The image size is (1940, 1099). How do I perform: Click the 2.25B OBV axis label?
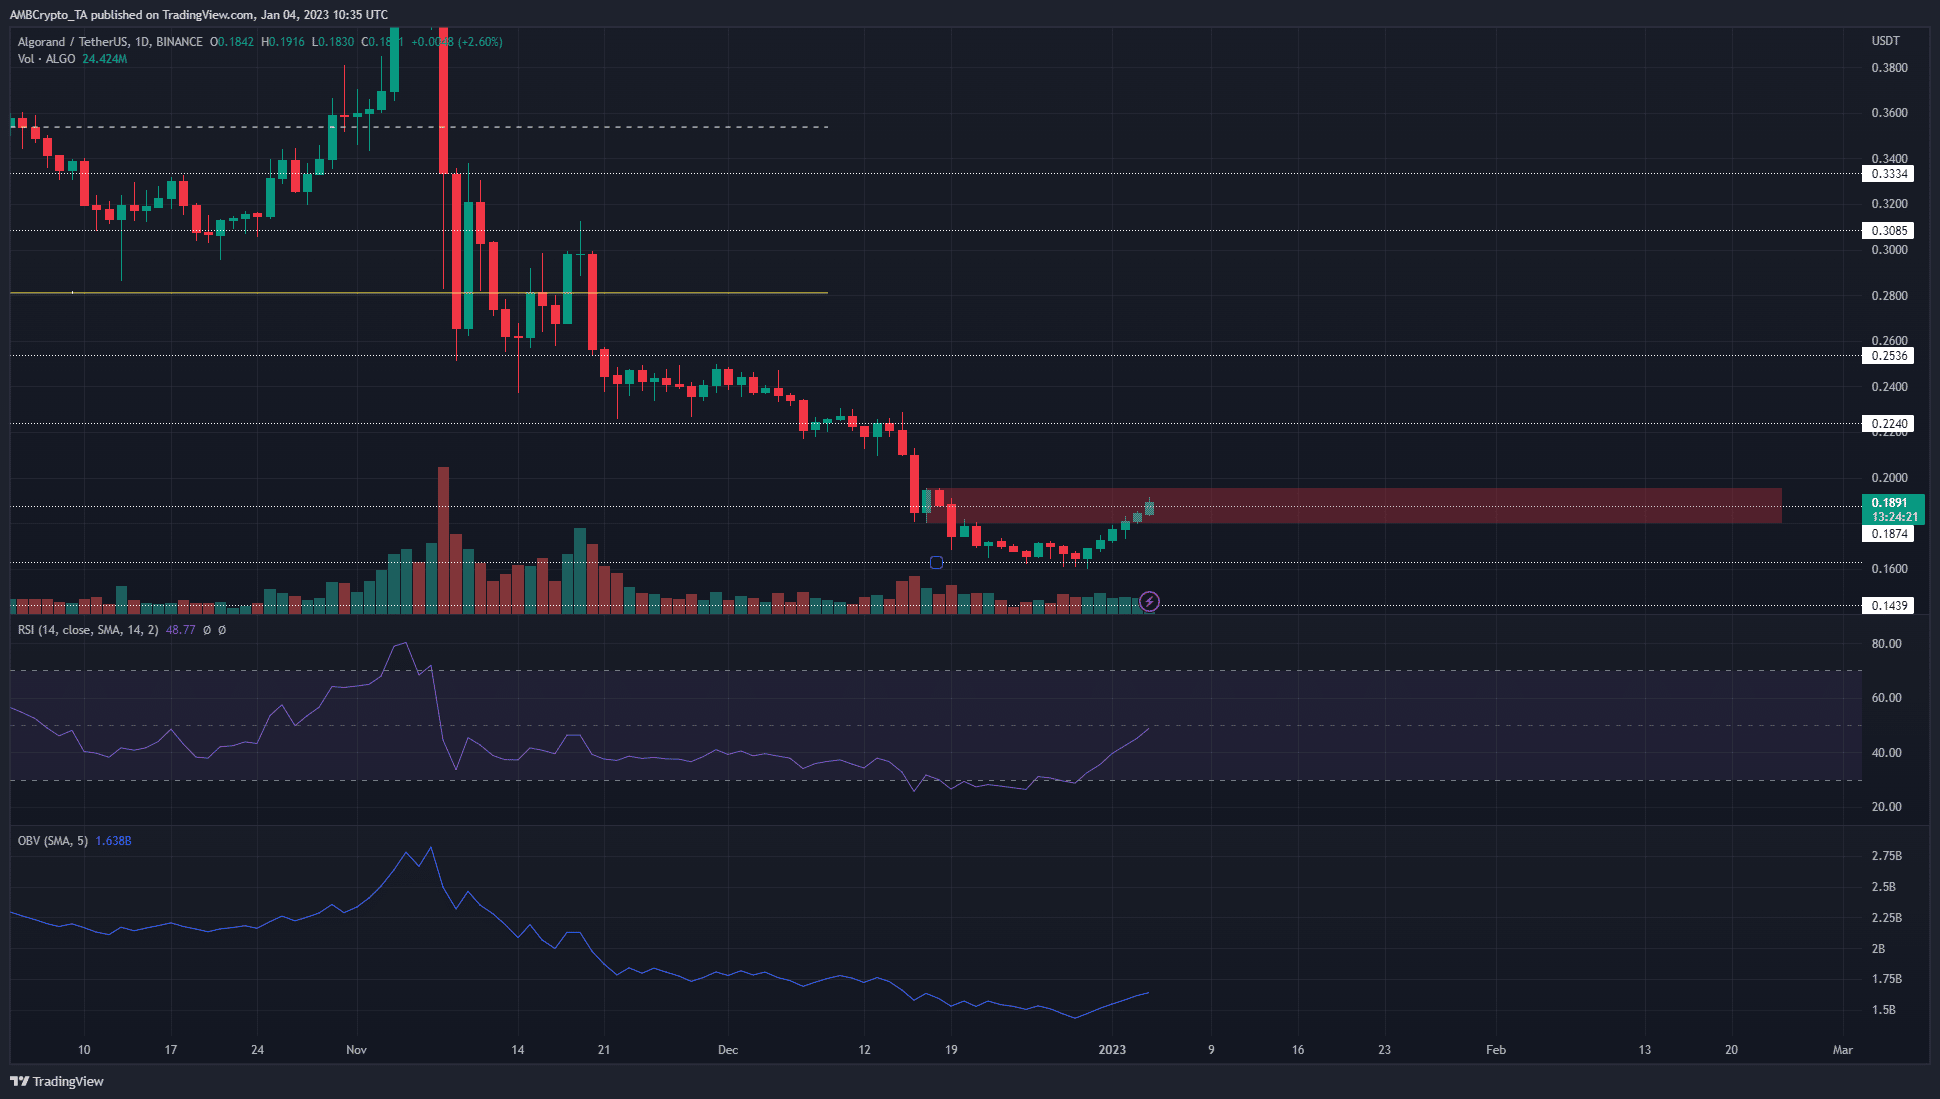[1886, 918]
